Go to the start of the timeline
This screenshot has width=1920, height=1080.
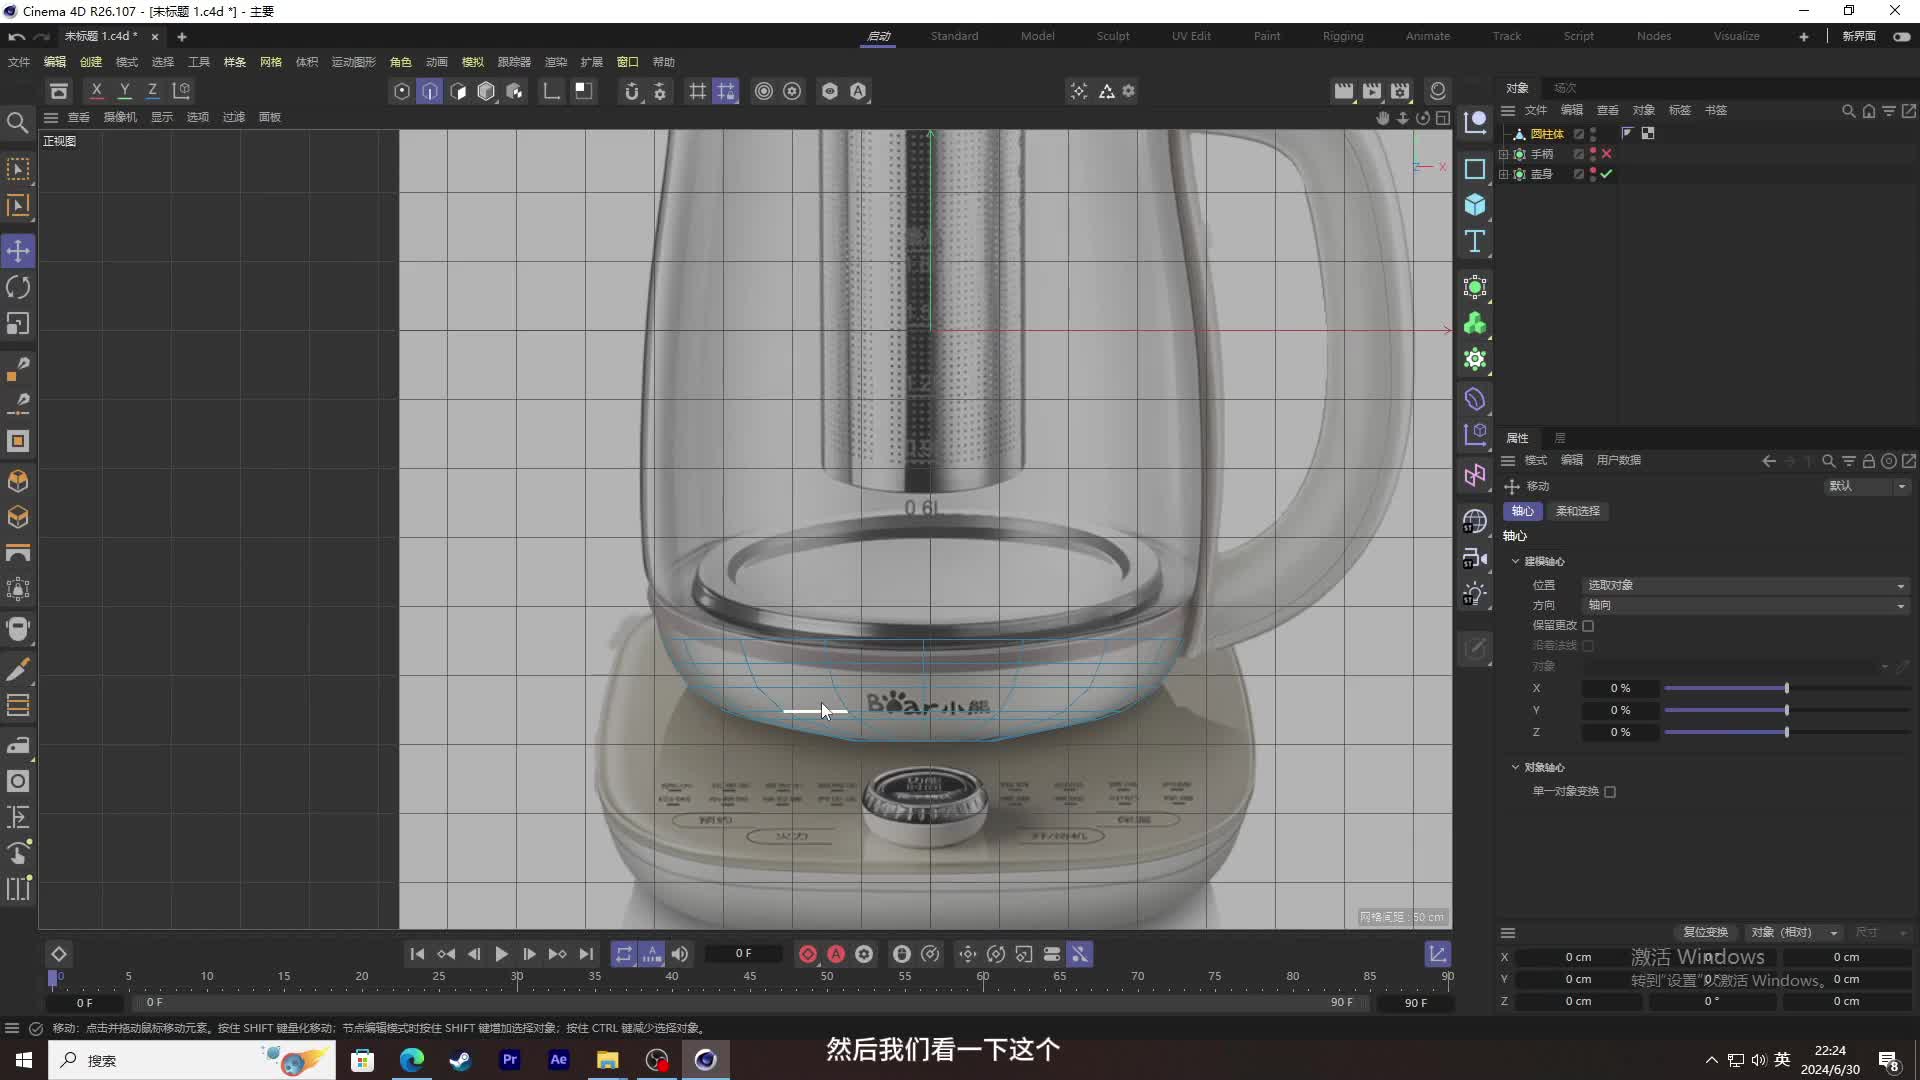click(417, 954)
